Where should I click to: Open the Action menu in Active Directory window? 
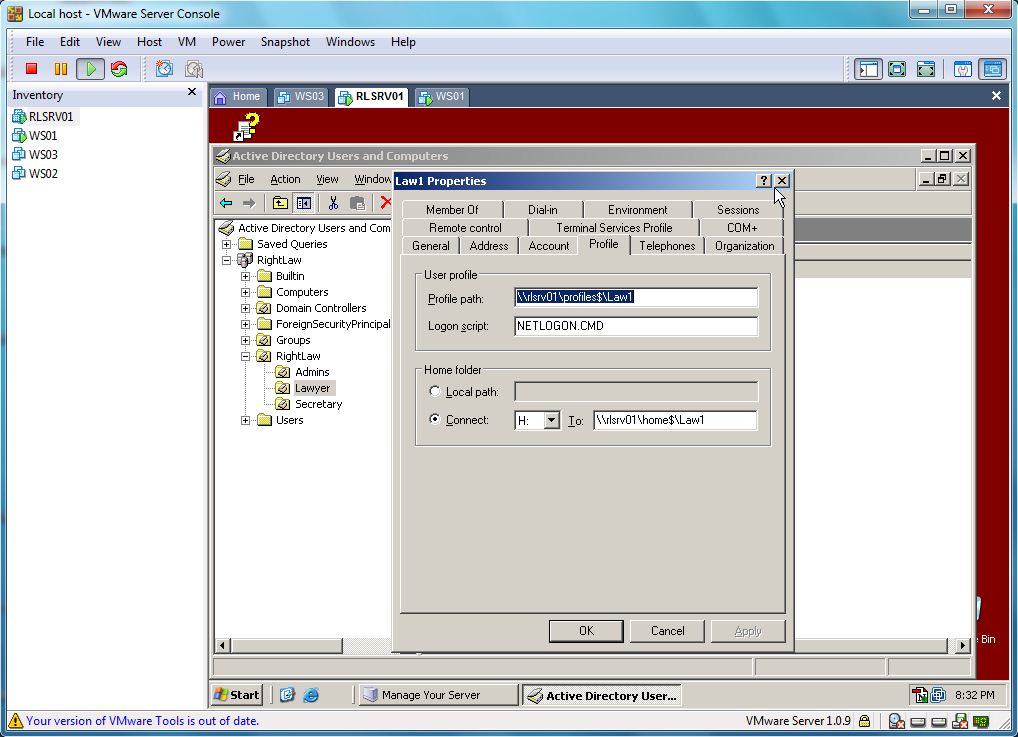point(285,179)
